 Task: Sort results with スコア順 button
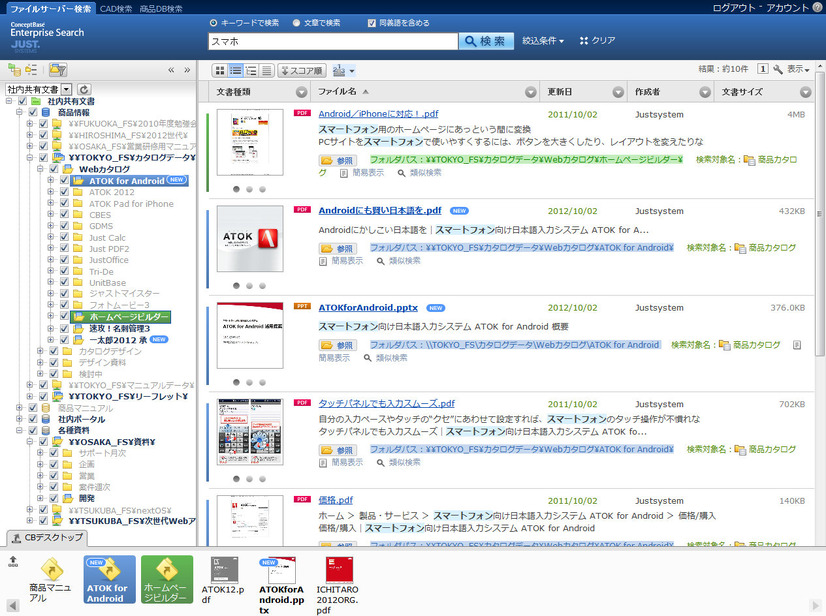(302, 71)
